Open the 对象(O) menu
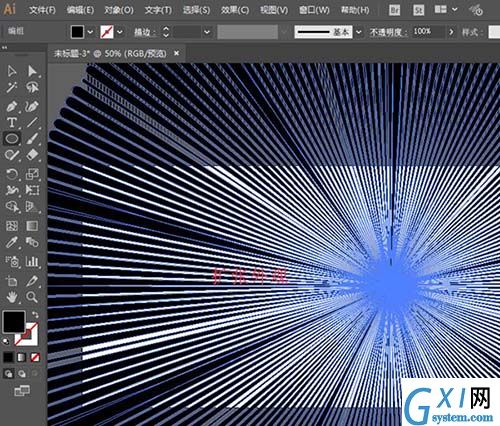Screen dimensions: 500x426 119,10
